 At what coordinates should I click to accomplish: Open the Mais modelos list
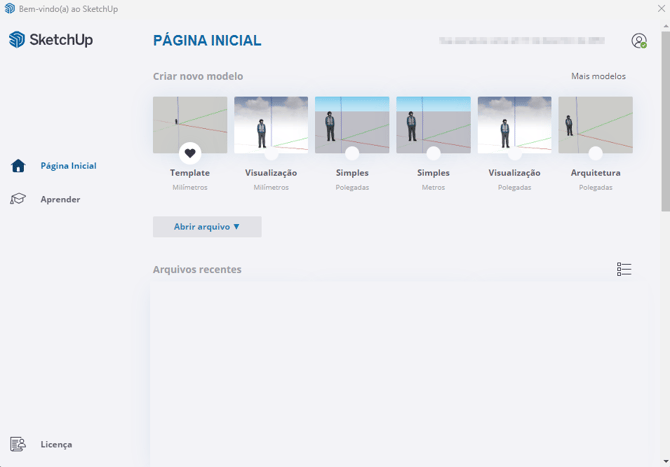pyautogui.click(x=598, y=76)
